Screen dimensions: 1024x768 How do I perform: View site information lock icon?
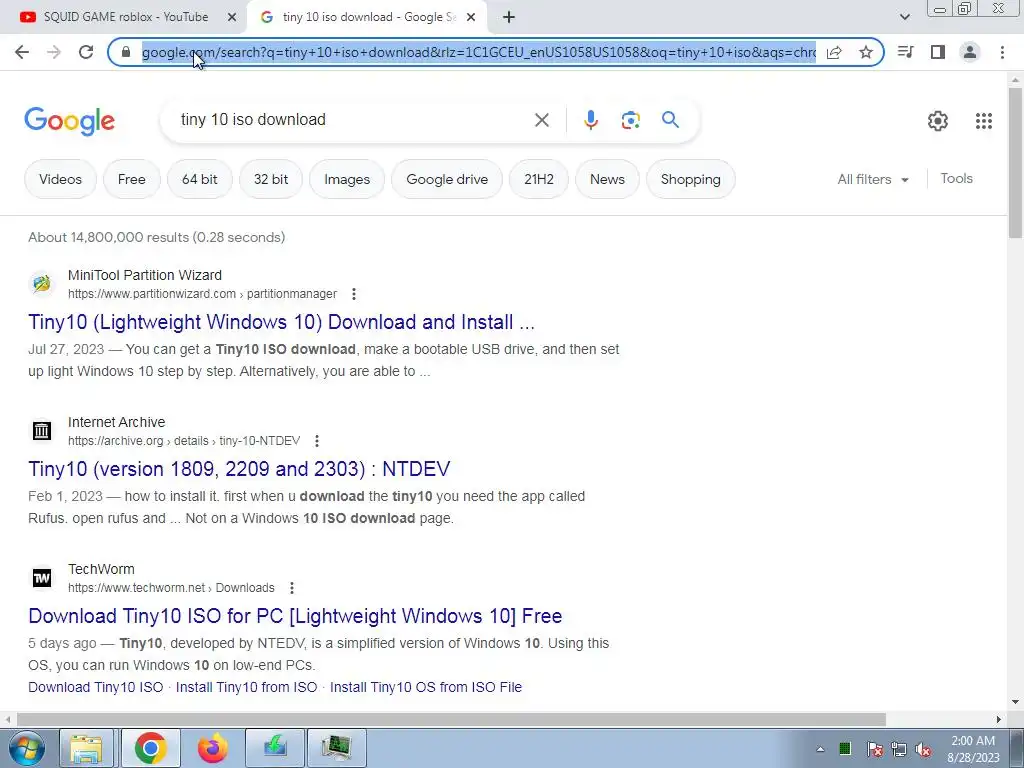(x=126, y=52)
